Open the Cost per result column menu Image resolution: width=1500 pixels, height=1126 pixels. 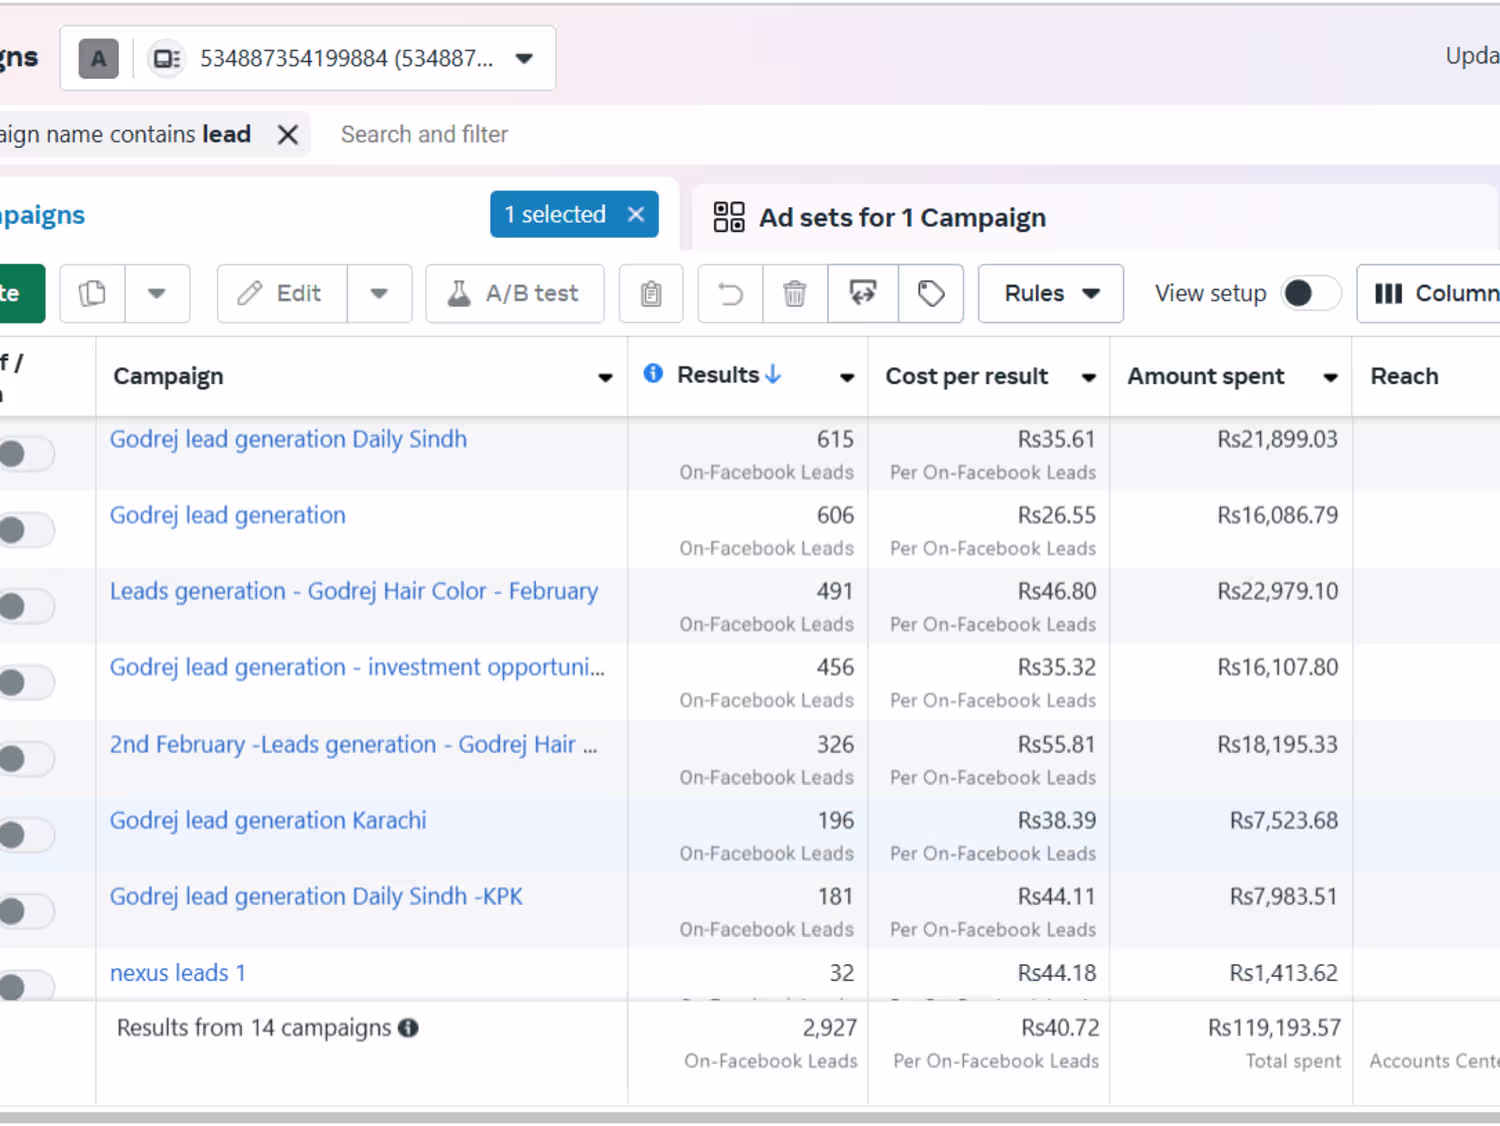pyautogui.click(x=1089, y=377)
